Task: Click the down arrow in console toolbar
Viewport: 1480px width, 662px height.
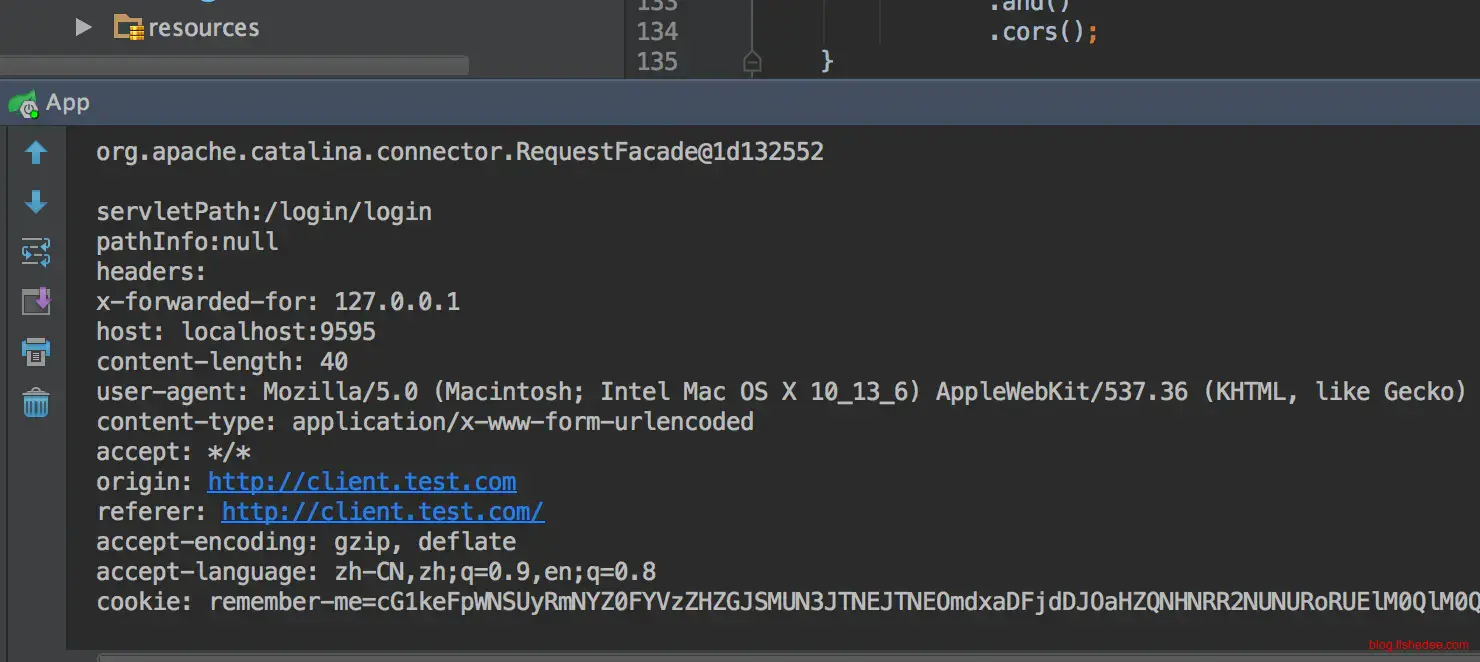Action: [36, 203]
